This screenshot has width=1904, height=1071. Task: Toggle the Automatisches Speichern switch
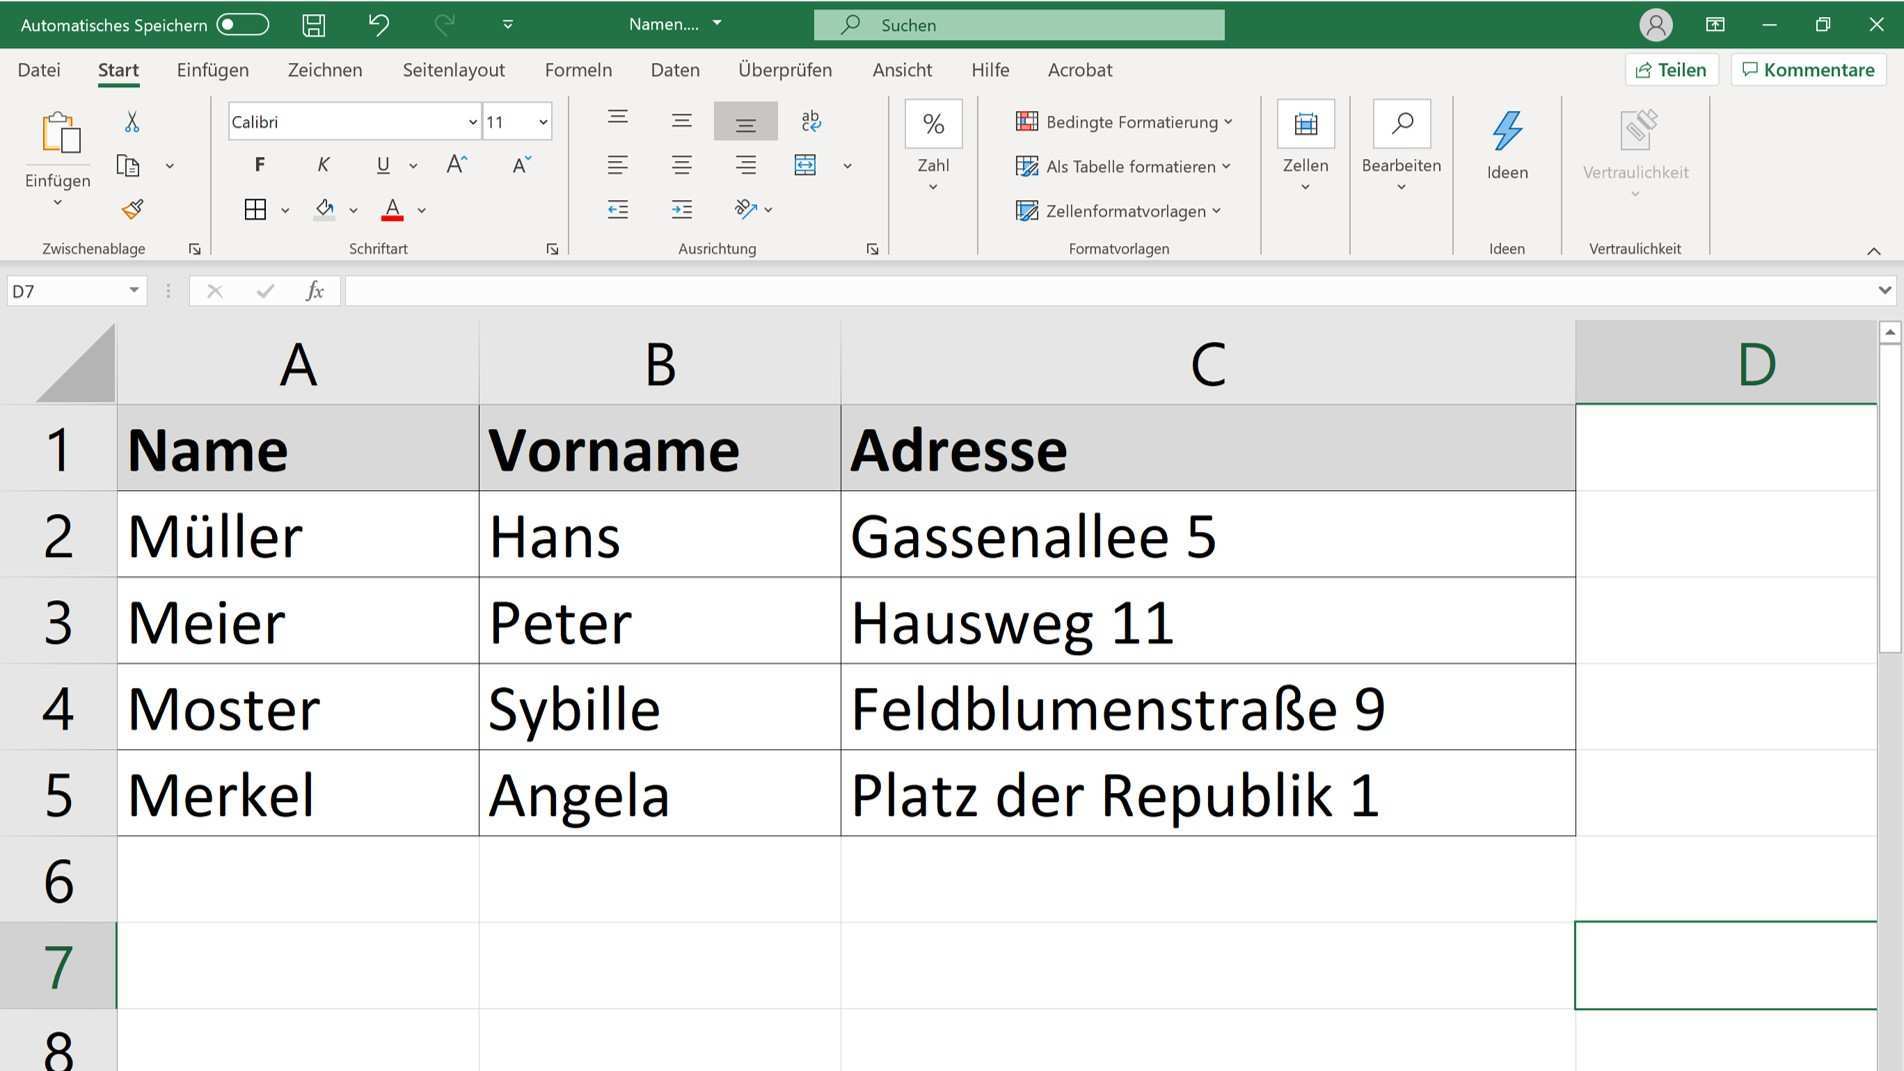point(243,25)
